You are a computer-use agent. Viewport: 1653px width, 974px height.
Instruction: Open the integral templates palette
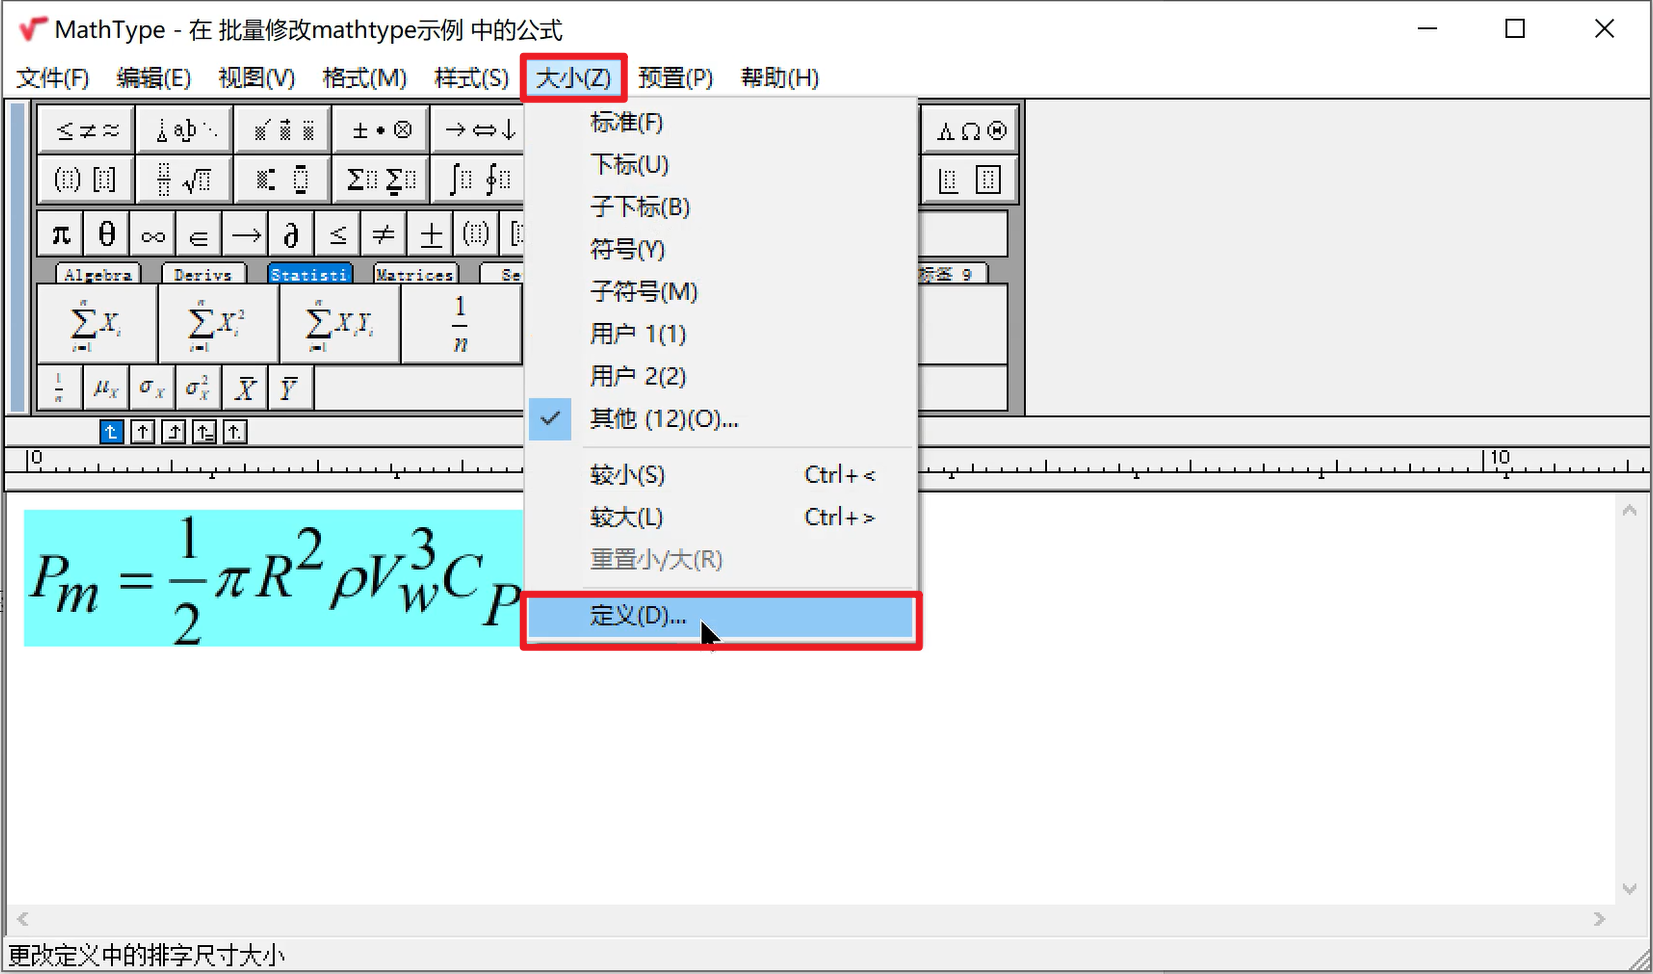tap(479, 180)
